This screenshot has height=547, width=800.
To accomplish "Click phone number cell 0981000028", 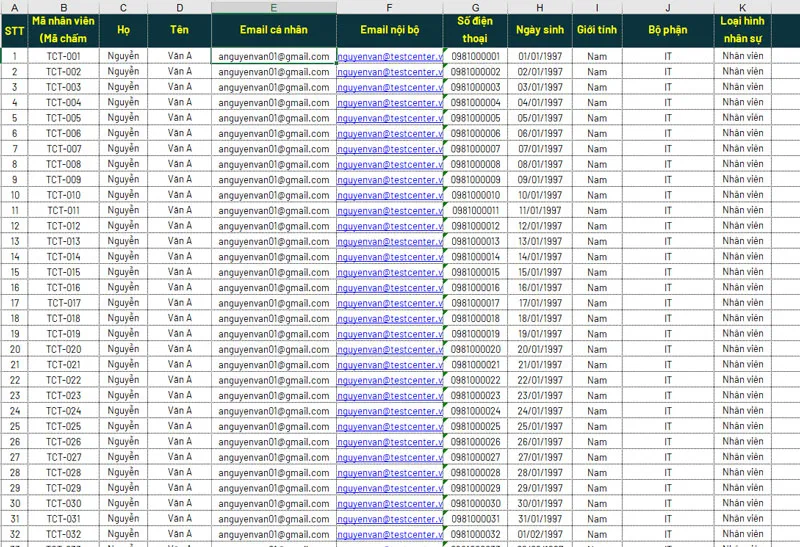I will pyautogui.click(x=475, y=473).
